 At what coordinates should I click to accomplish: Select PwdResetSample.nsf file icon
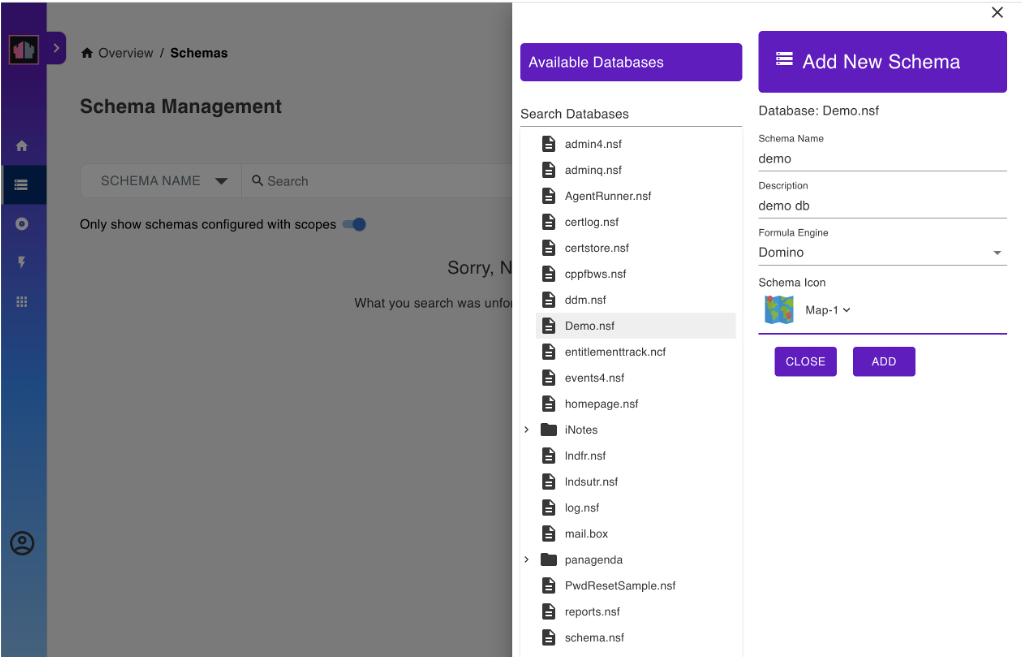click(549, 586)
